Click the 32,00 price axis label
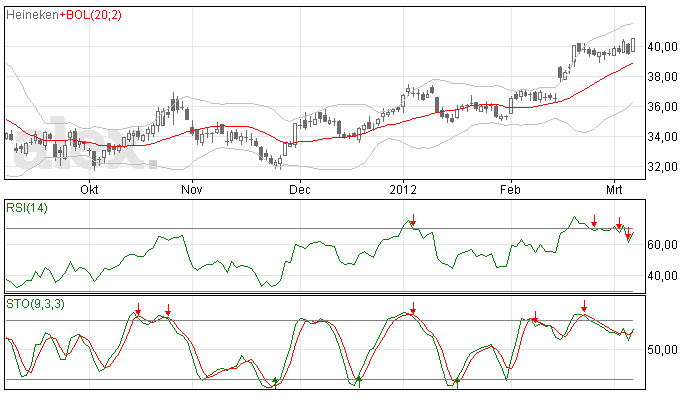 662,167
